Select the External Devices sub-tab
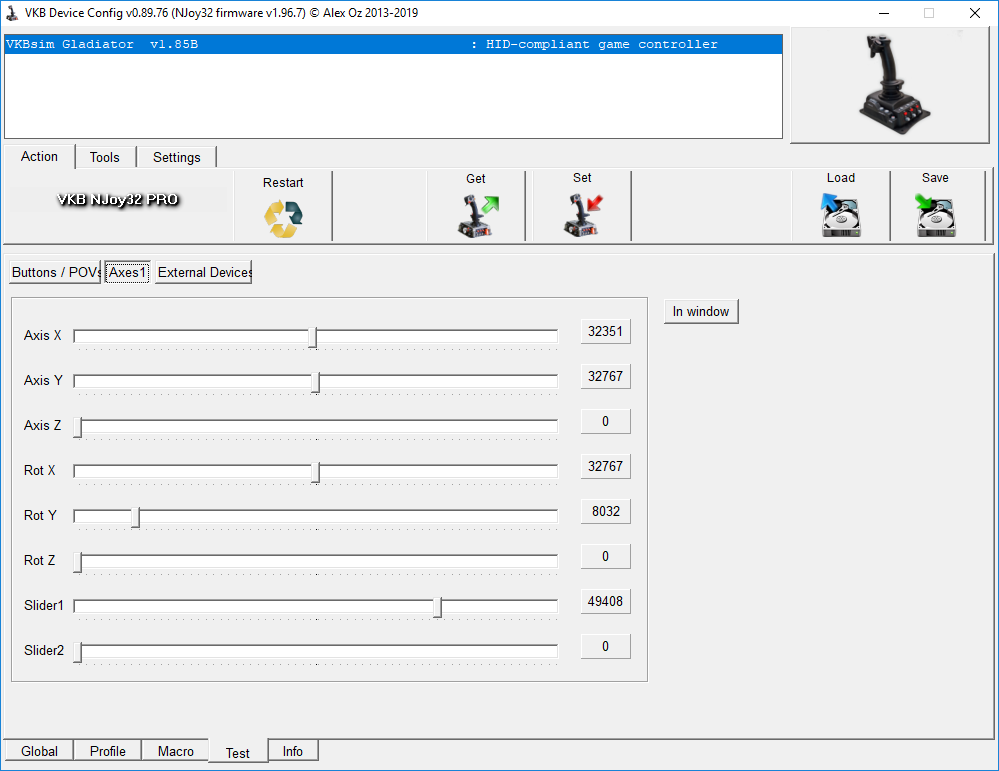Image resolution: width=999 pixels, height=771 pixels. pos(204,272)
